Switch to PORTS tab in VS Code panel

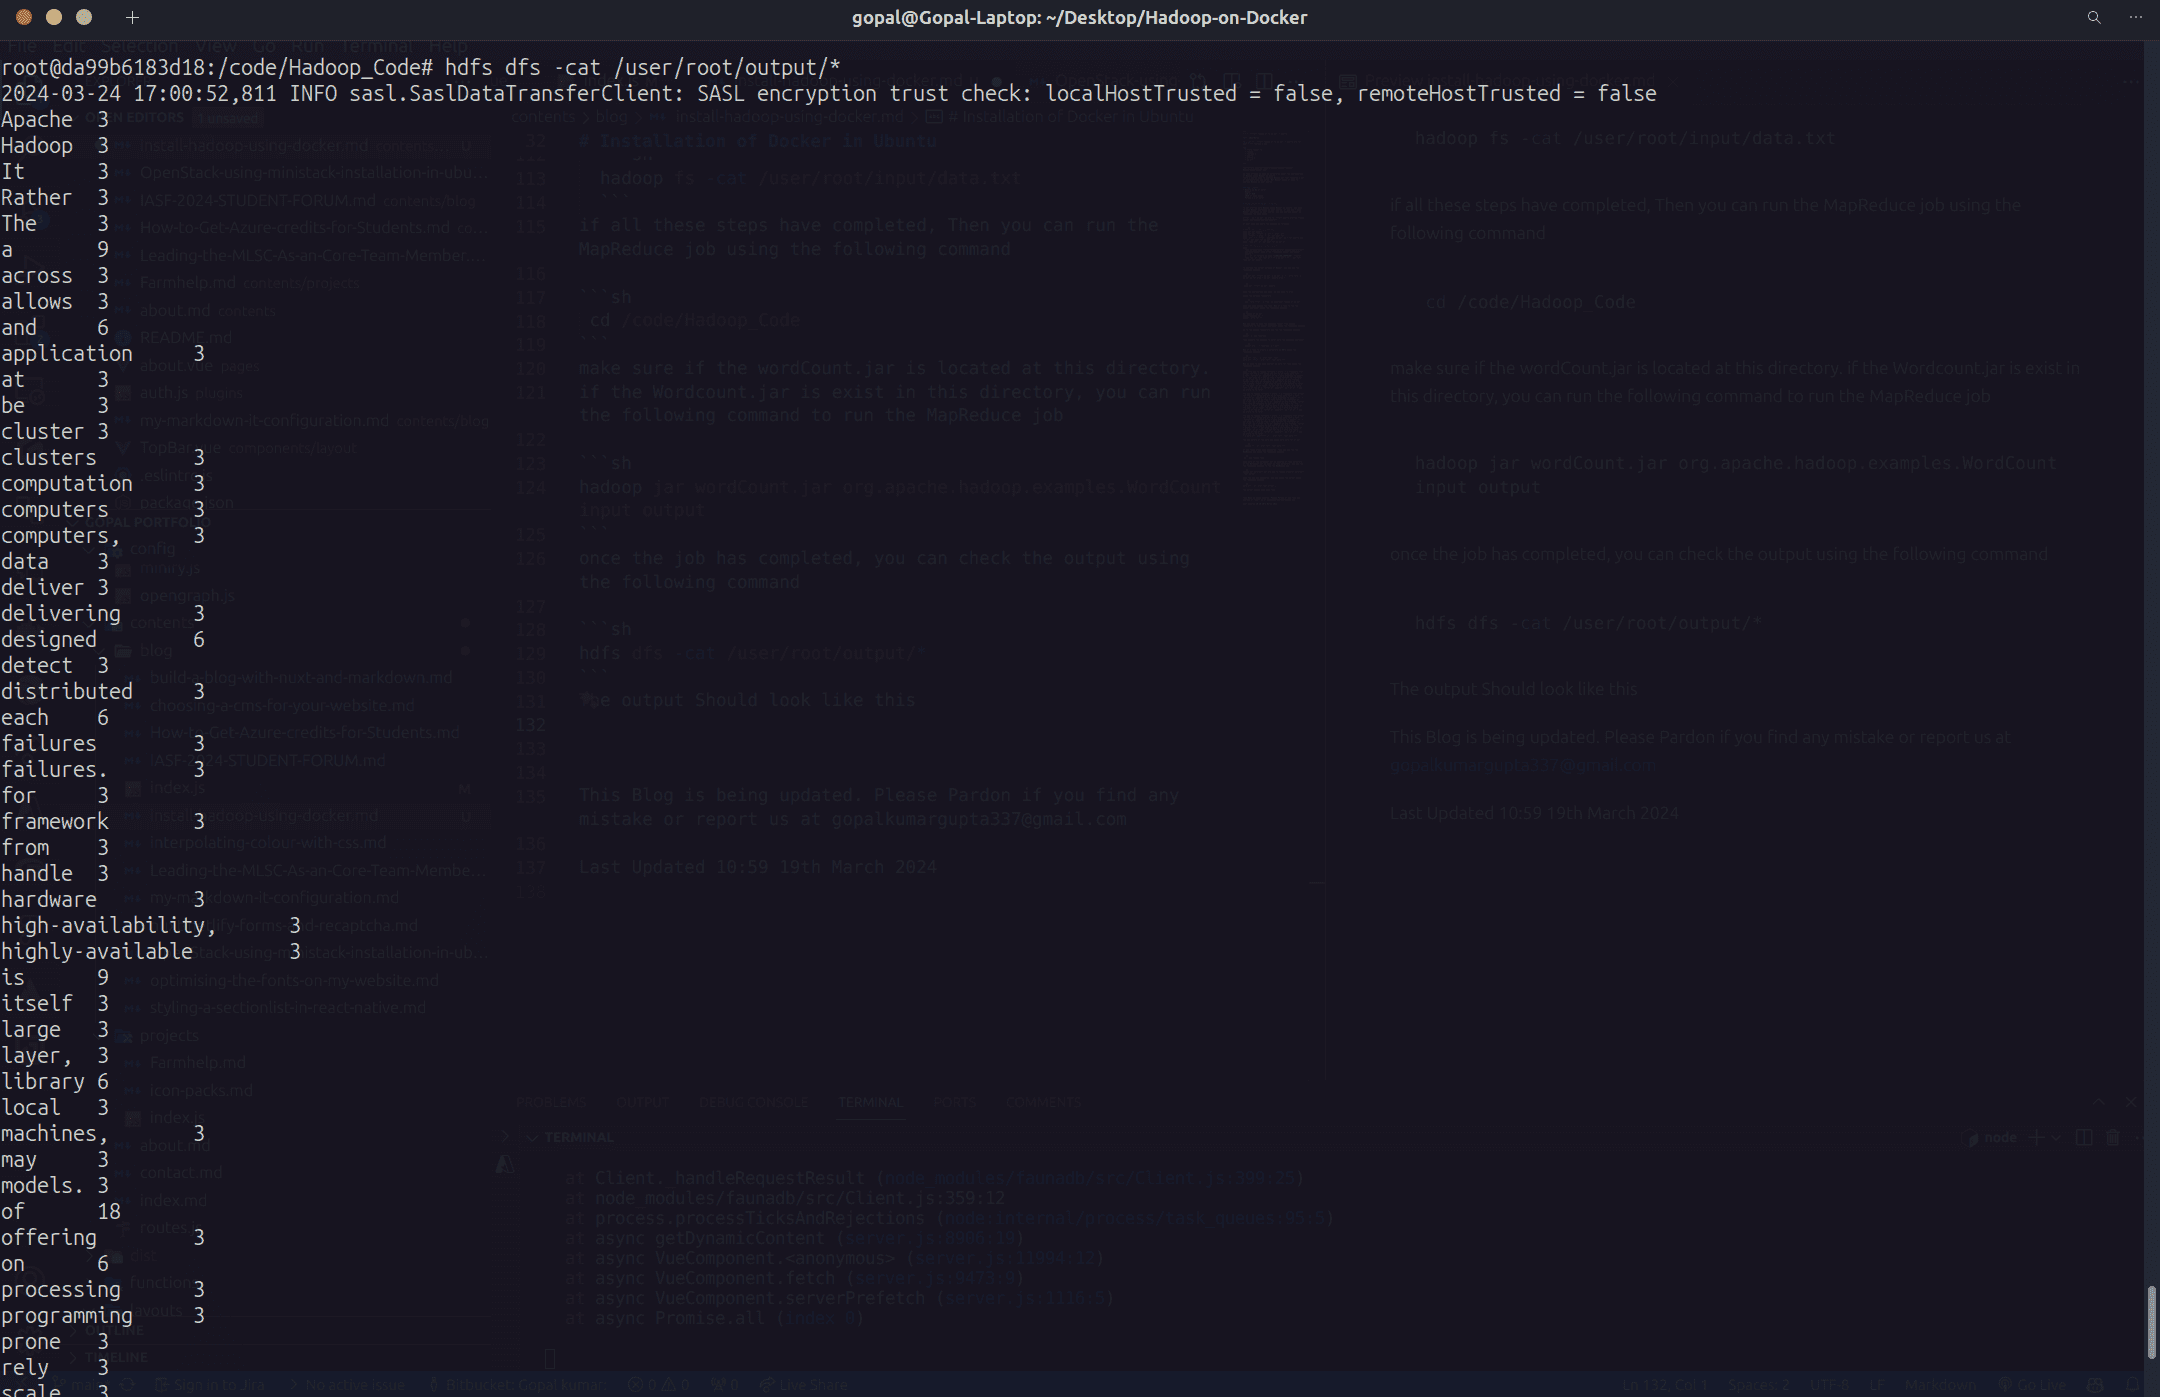954,1102
